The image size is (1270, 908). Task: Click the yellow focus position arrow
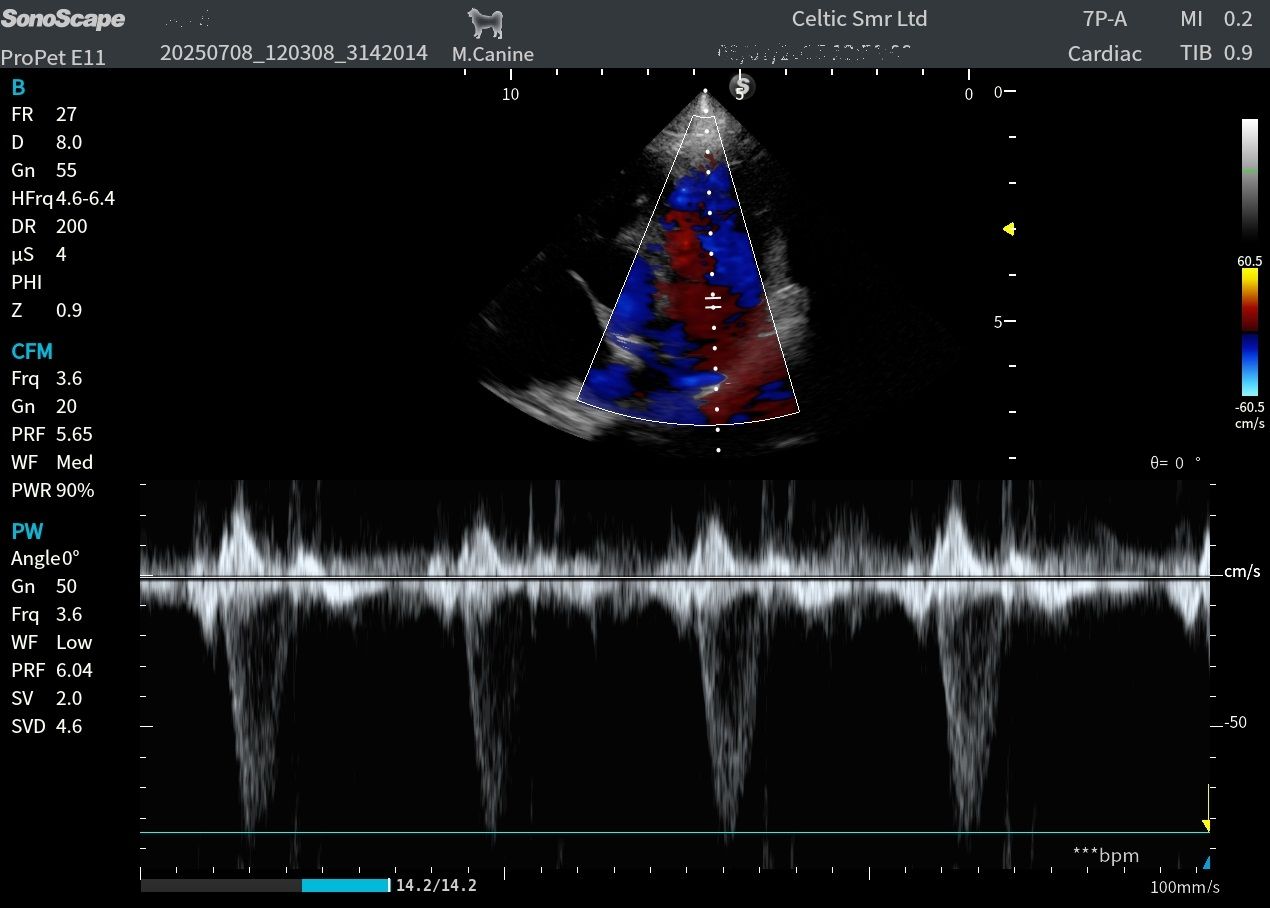[x=1009, y=229]
